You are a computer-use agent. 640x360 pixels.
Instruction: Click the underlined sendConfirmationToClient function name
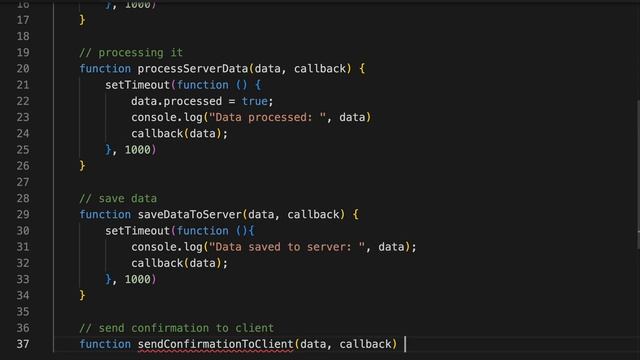[216, 344]
